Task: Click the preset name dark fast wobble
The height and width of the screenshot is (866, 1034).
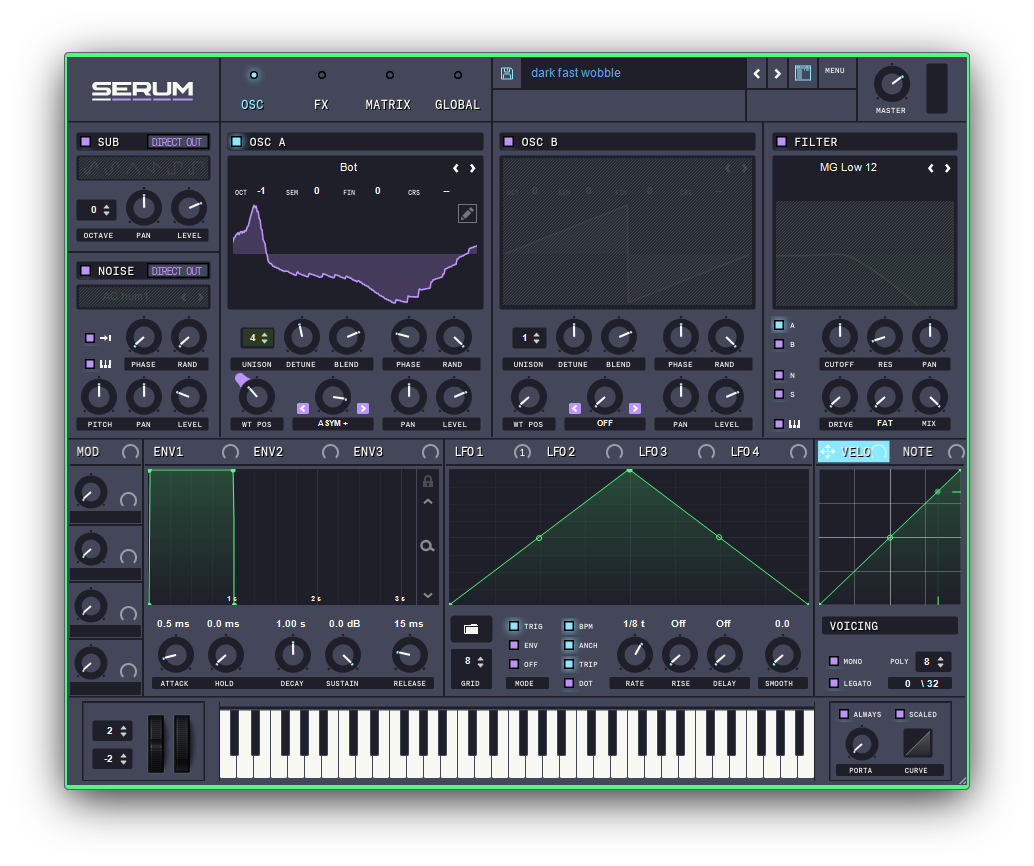Action: point(576,73)
